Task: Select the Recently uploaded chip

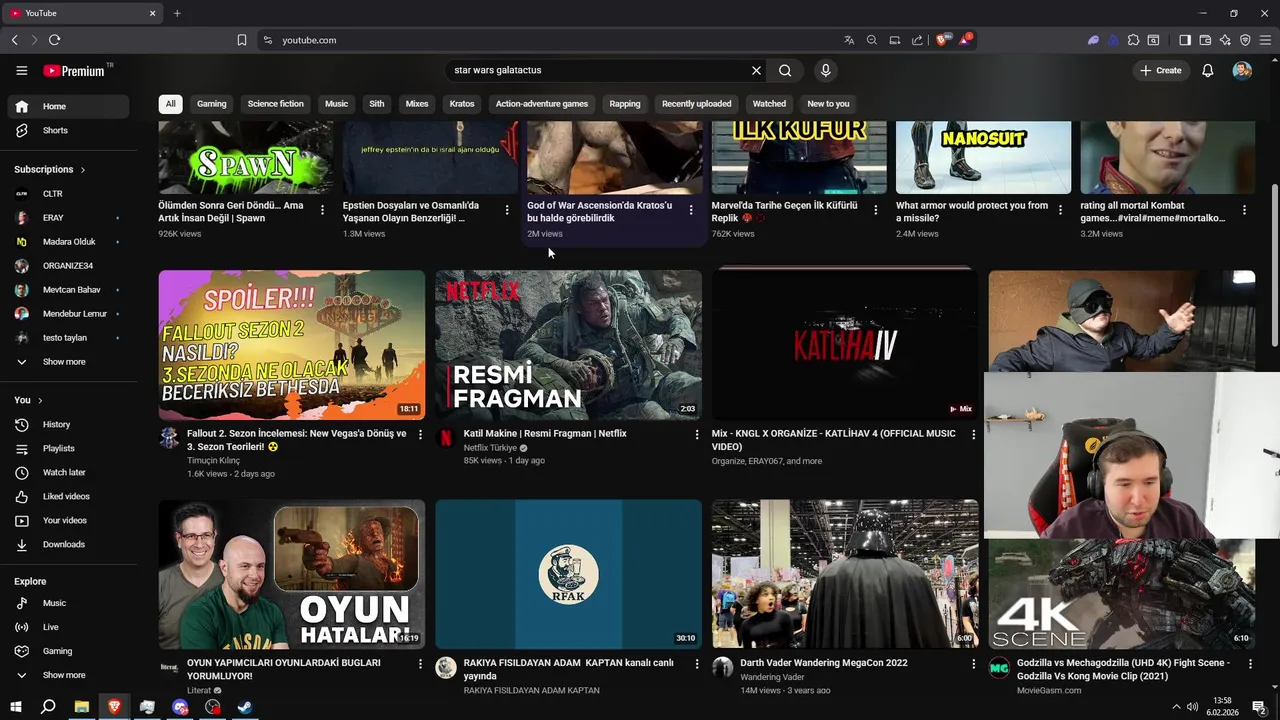Action: click(x=696, y=104)
